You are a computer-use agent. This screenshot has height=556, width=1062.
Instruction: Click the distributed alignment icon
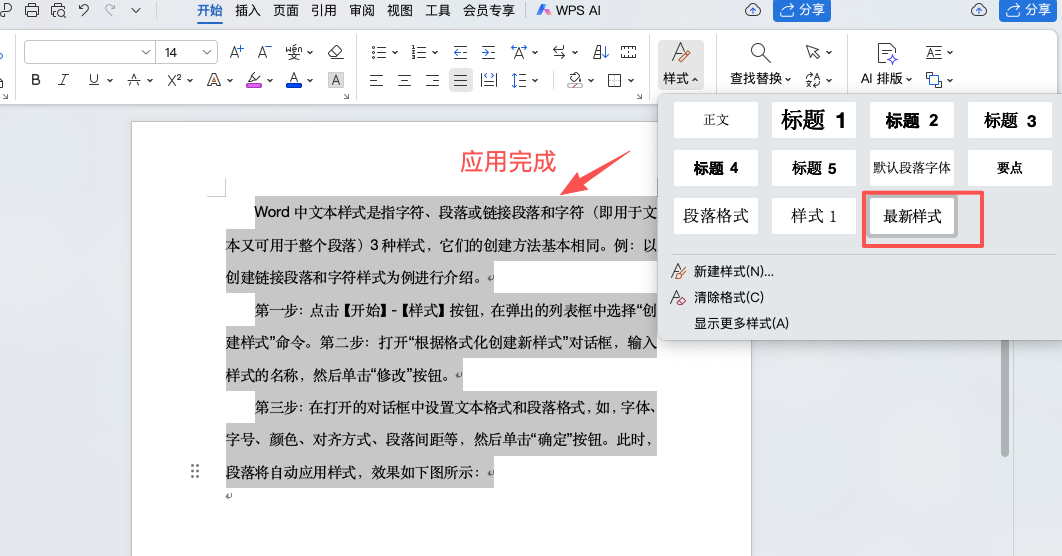click(488, 81)
